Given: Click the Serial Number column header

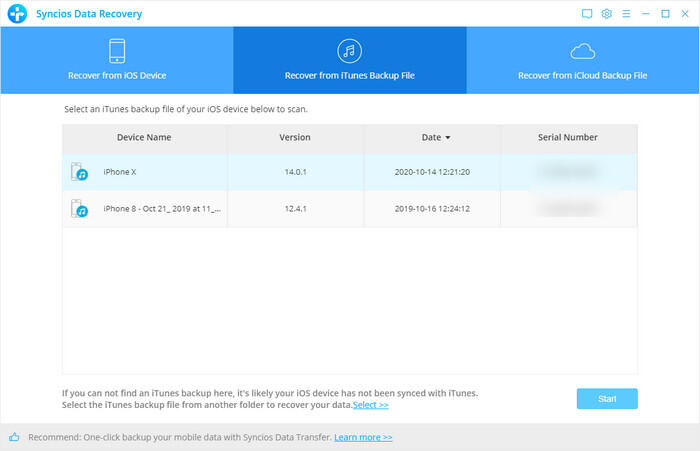Looking at the screenshot, I should tap(567, 137).
